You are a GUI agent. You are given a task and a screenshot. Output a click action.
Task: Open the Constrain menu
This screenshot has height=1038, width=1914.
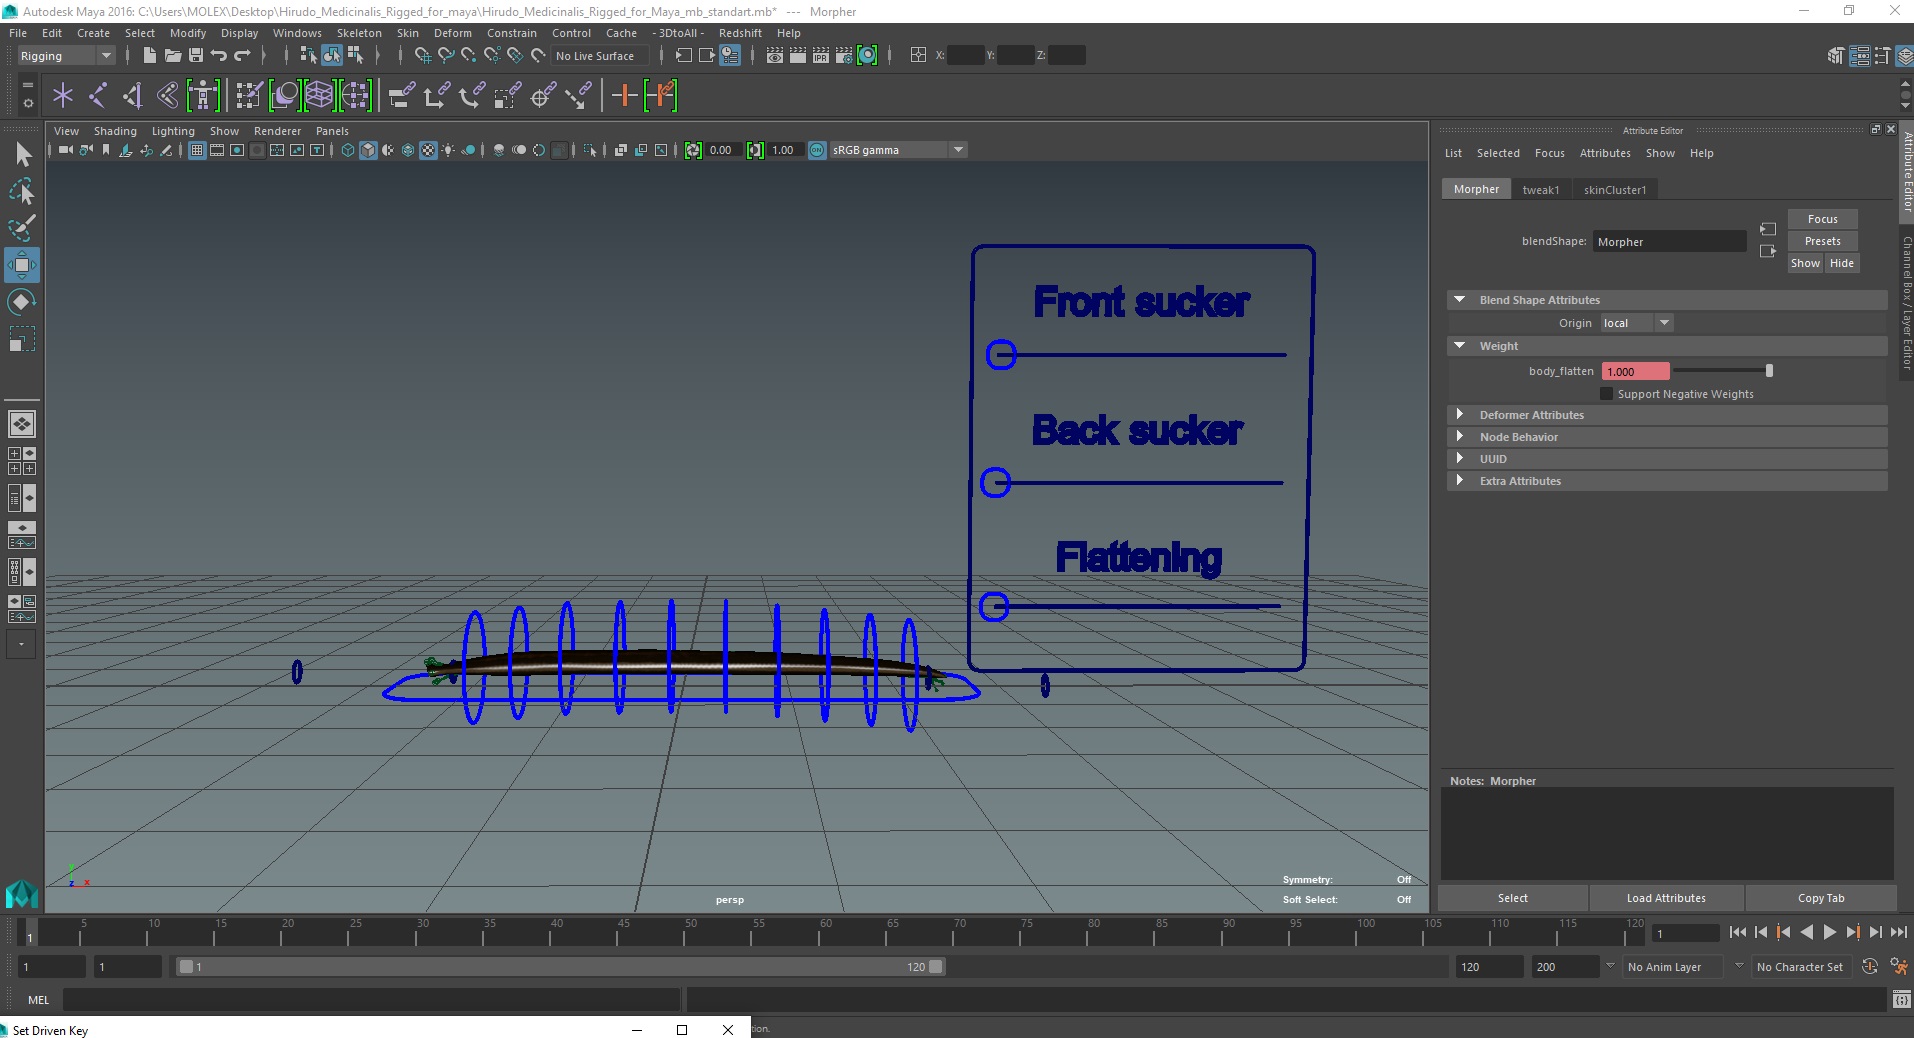coord(512,33)
